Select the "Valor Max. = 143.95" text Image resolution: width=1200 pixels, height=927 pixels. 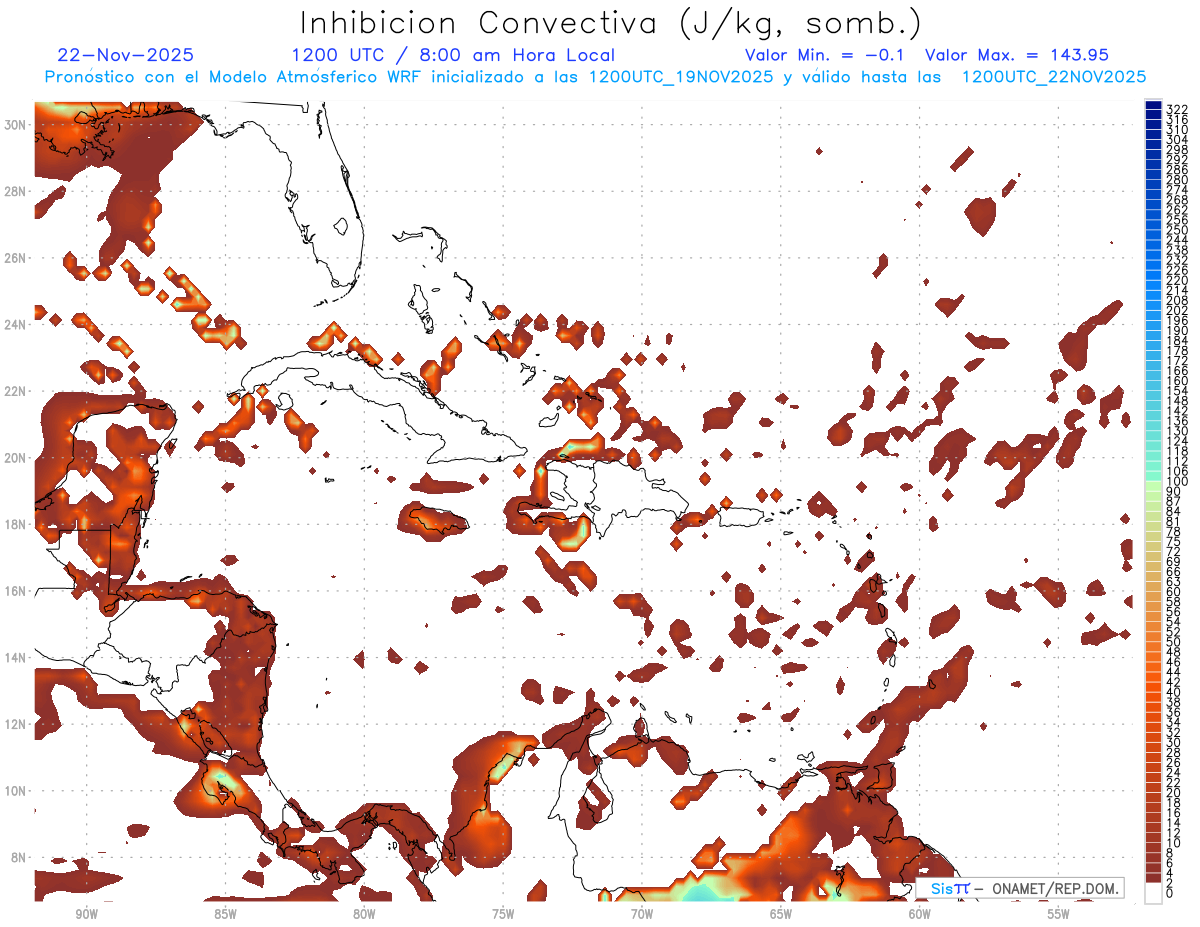(x=1017, y=55)
